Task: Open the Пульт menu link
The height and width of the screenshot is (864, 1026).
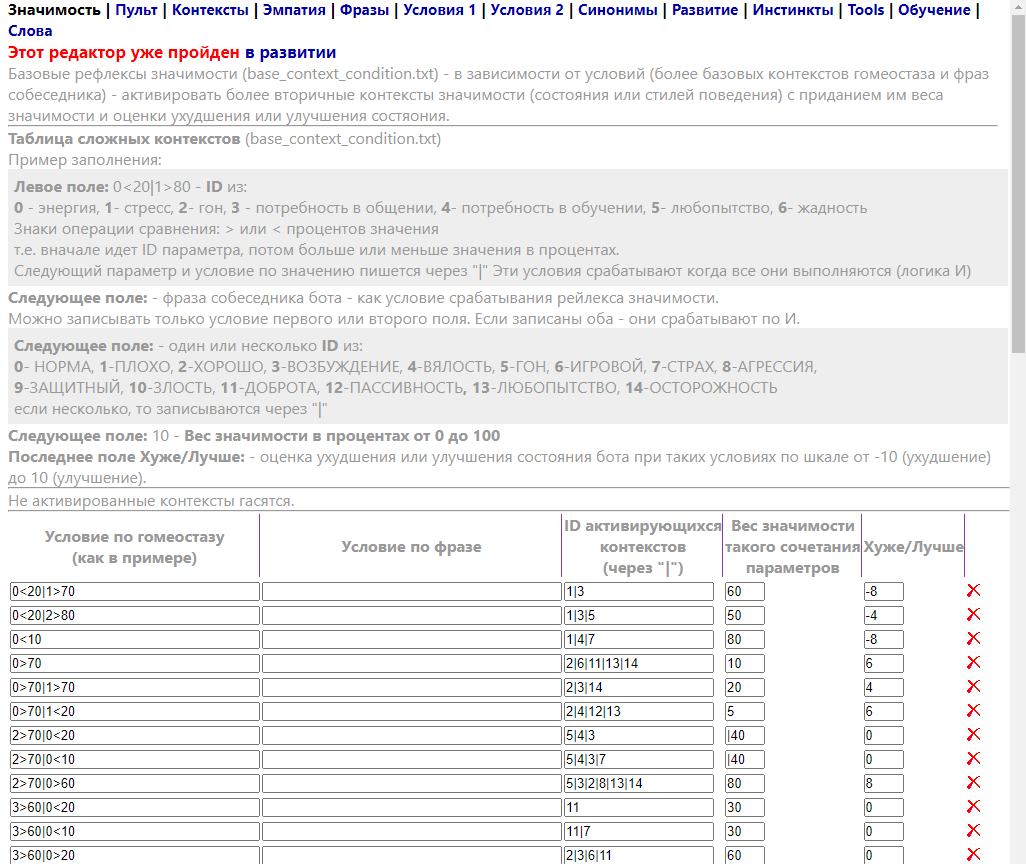Action: tap(136, 10)
